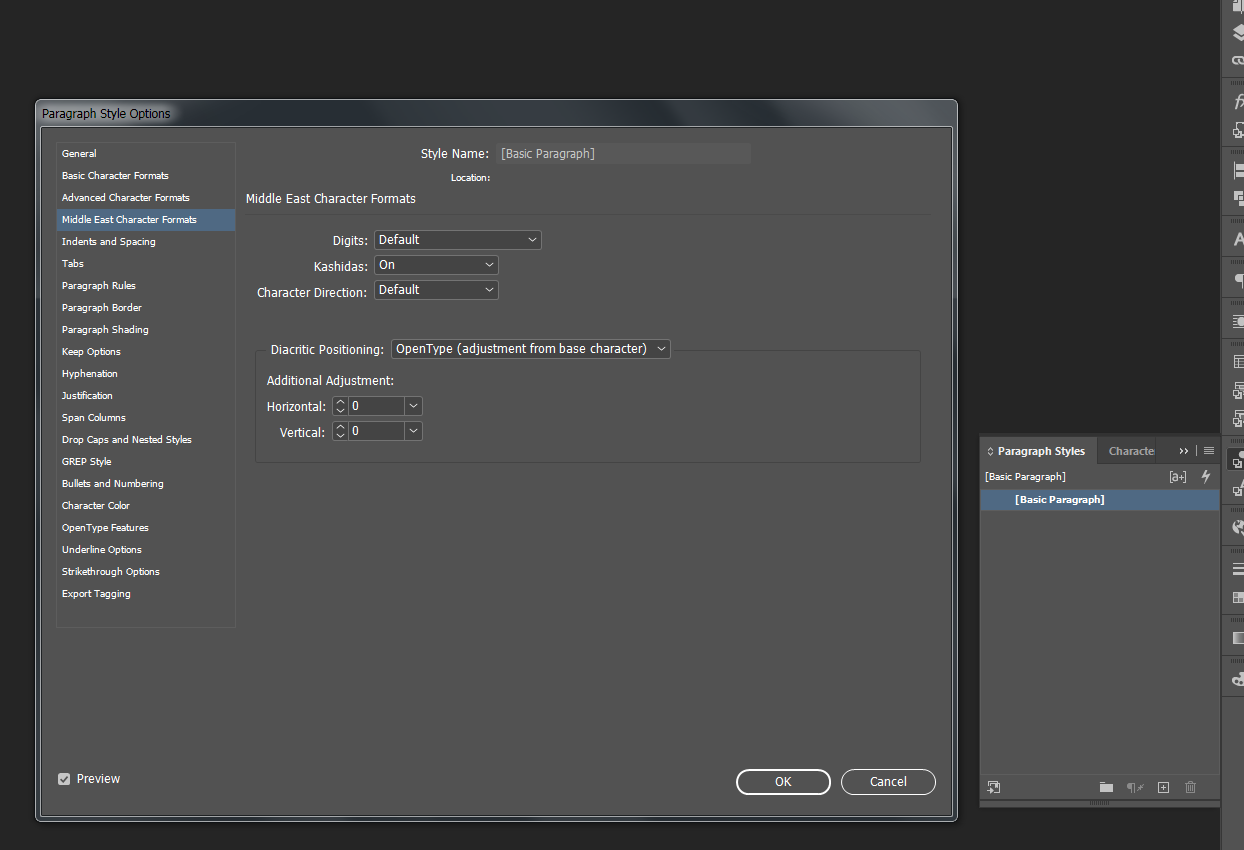Image resolution: width=1244 pixels, height=850 pixels.
Task: Select Underline Options category
Action: pyautogui.click(x=146, y=550)
